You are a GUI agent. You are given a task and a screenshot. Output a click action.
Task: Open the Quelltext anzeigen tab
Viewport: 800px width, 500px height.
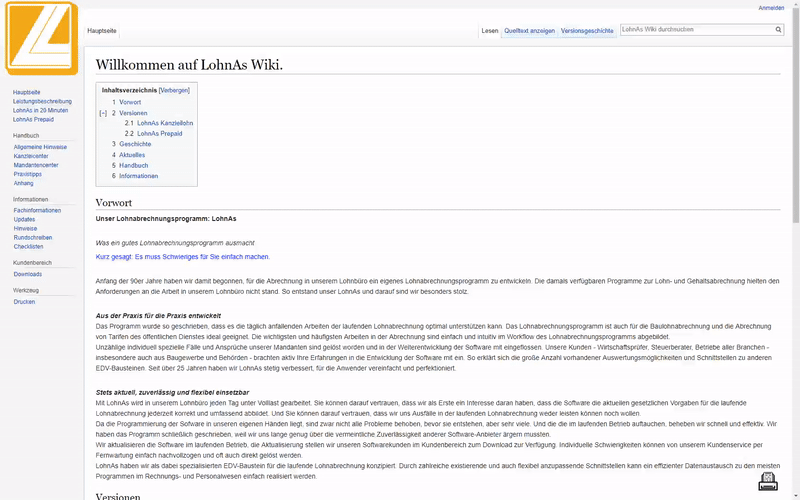[529, 31]
